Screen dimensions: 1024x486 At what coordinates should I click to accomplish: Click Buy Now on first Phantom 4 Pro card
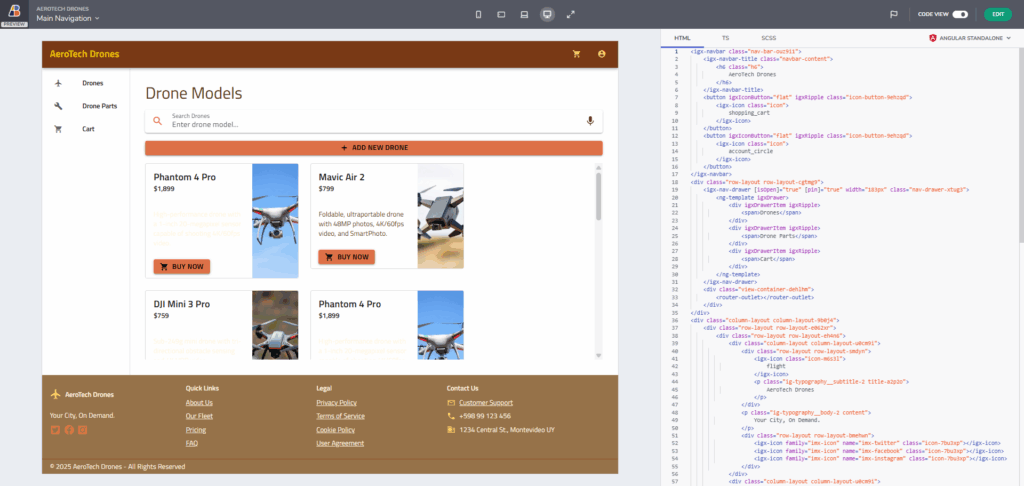[182, 267]
